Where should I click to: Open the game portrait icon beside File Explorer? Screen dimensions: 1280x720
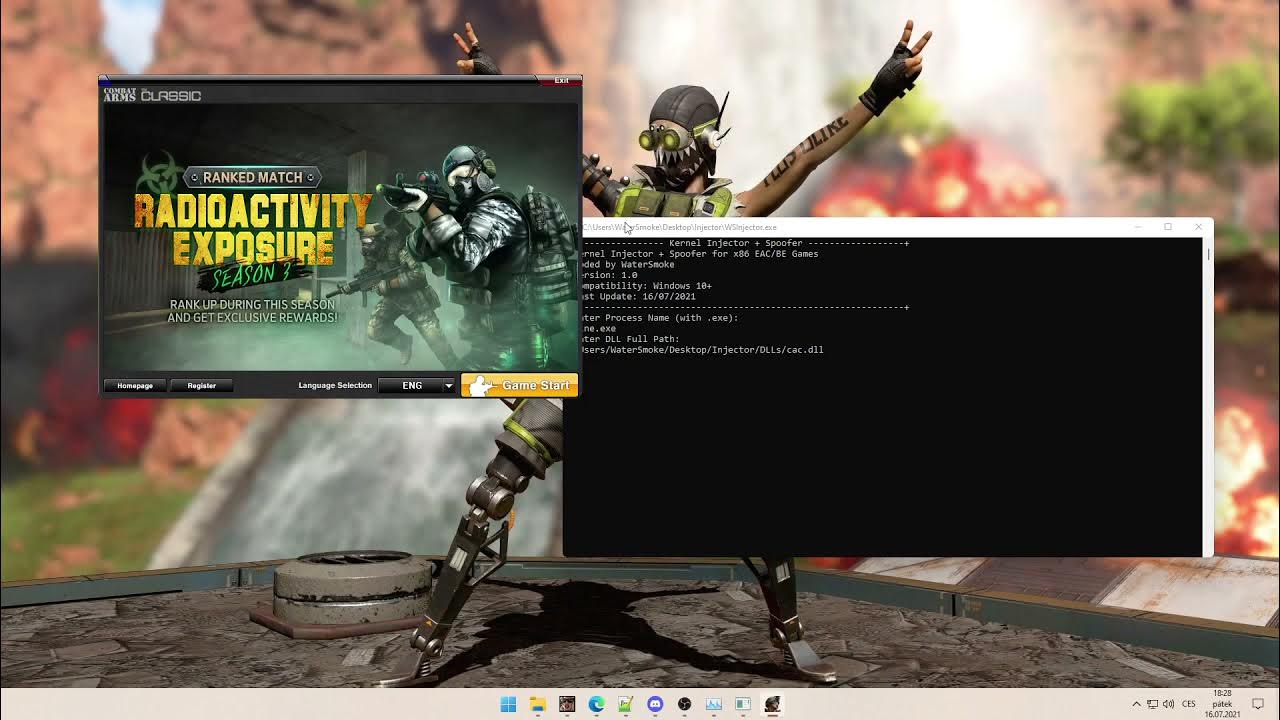567,704
